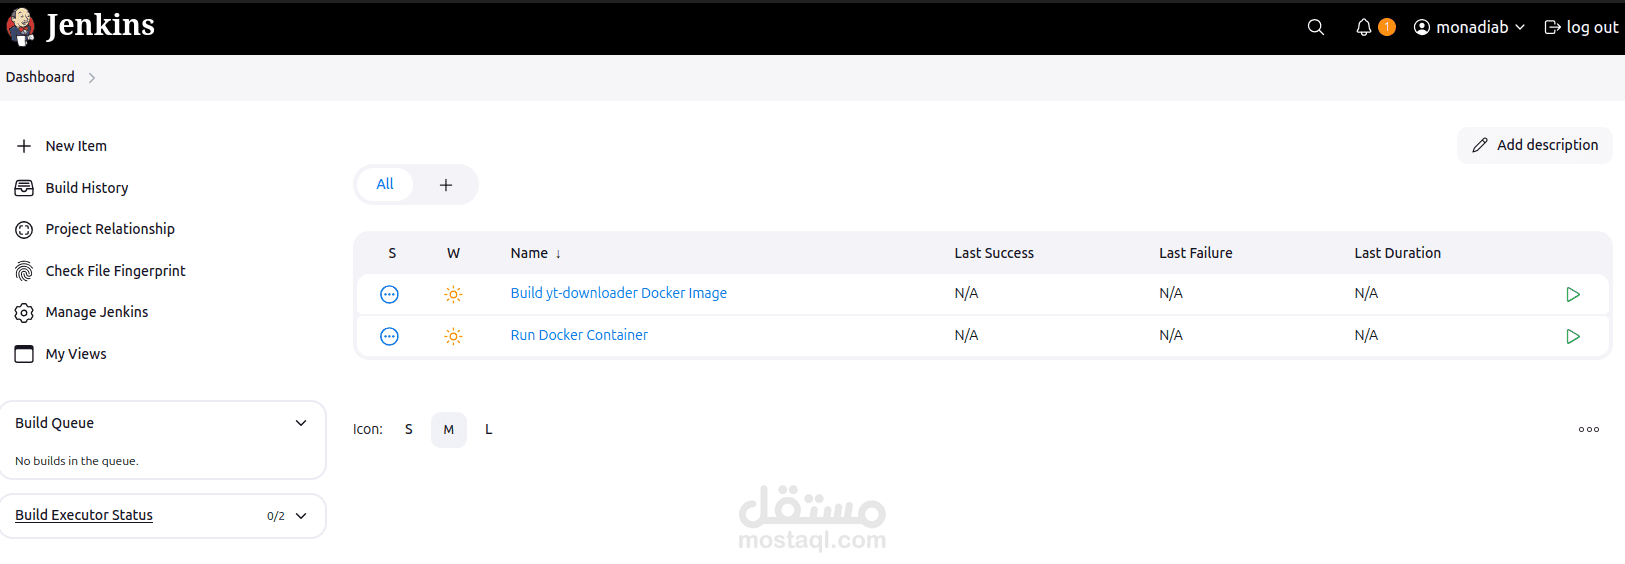Click the New Item plus icon
The image size is (1625, 564).
[x=24, y=146]
